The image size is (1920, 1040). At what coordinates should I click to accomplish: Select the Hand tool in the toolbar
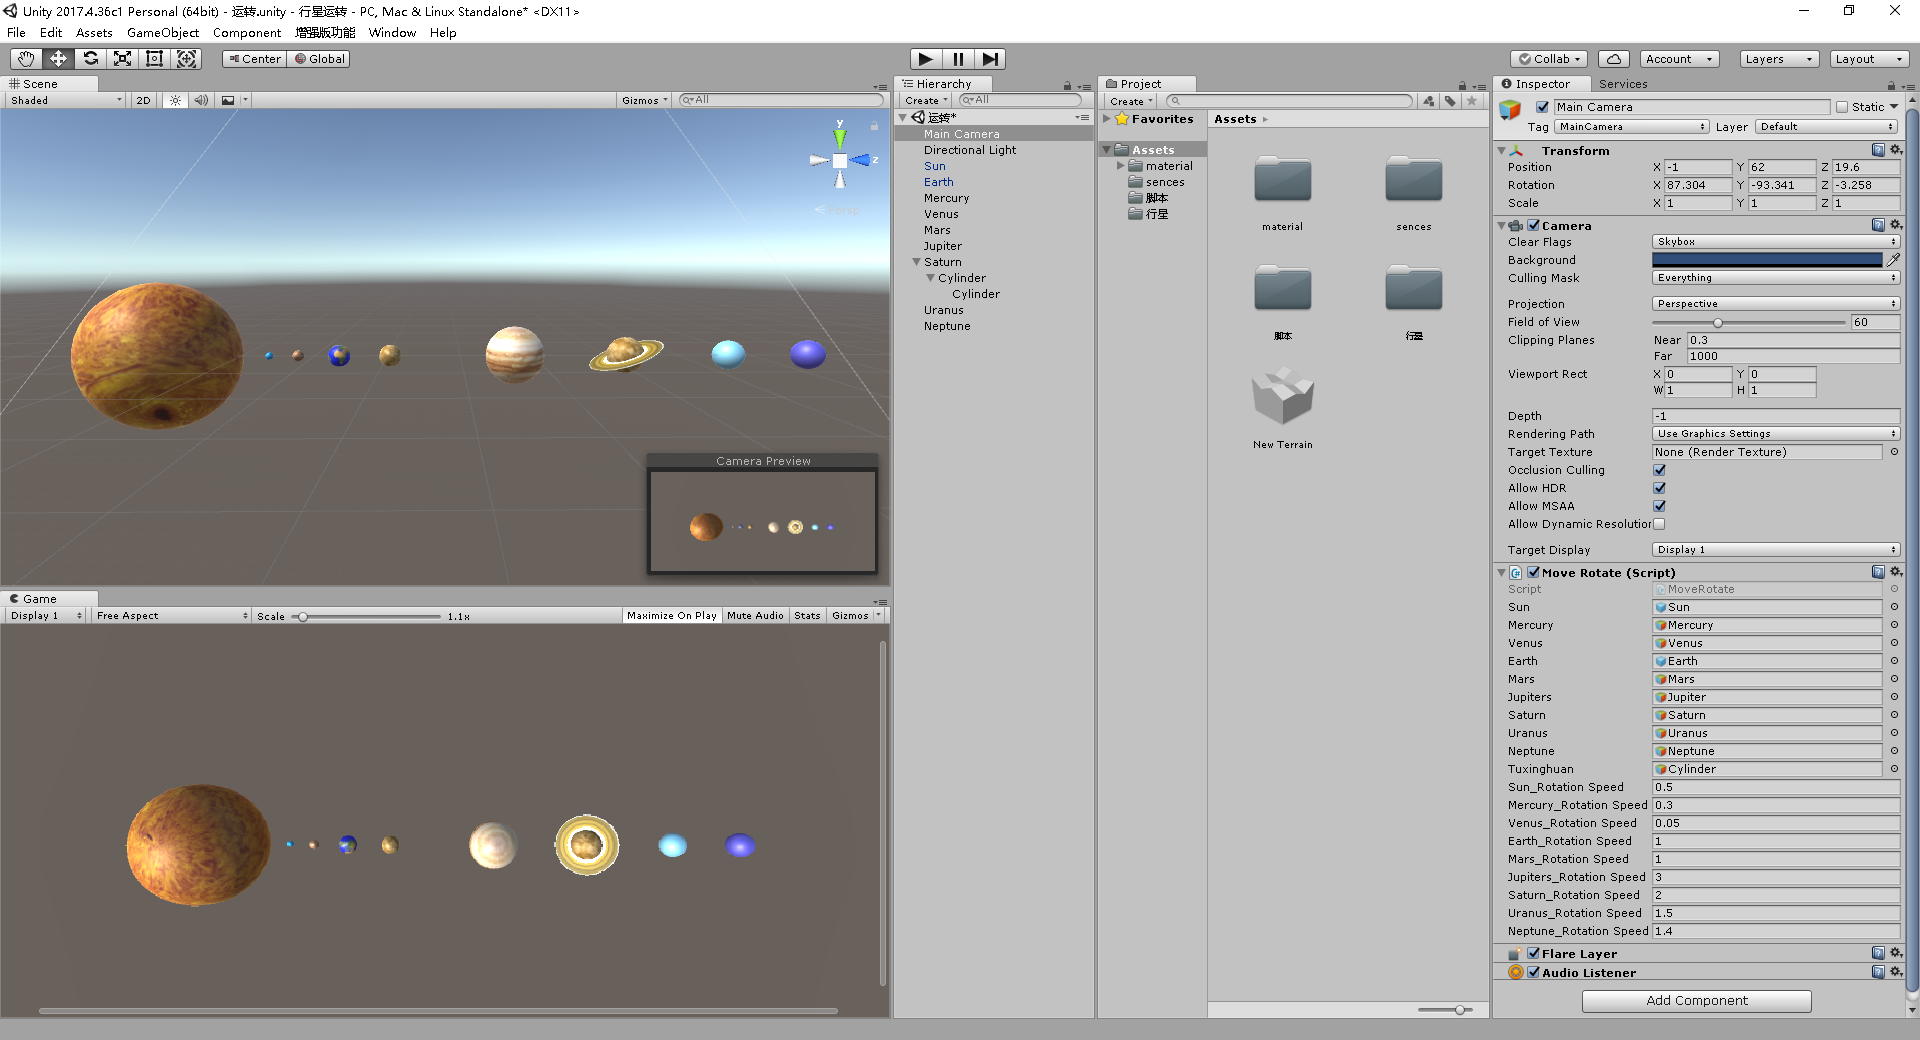coord(24,59)
